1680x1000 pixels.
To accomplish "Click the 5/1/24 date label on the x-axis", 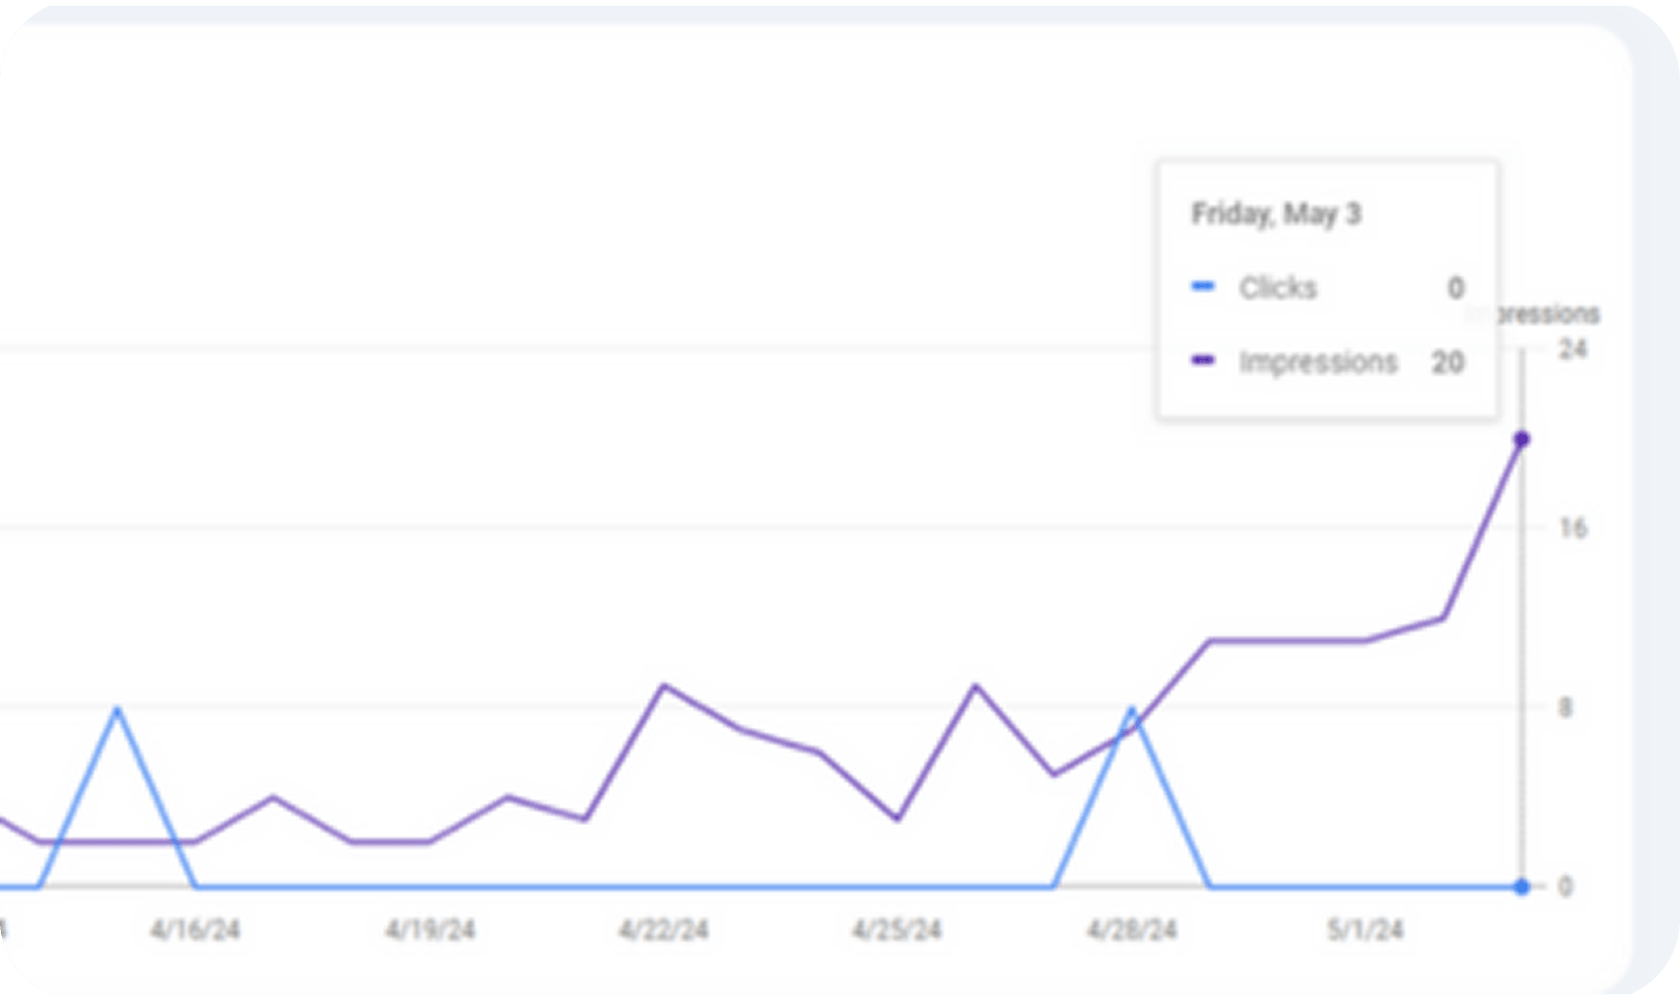I will [1365, 930].
